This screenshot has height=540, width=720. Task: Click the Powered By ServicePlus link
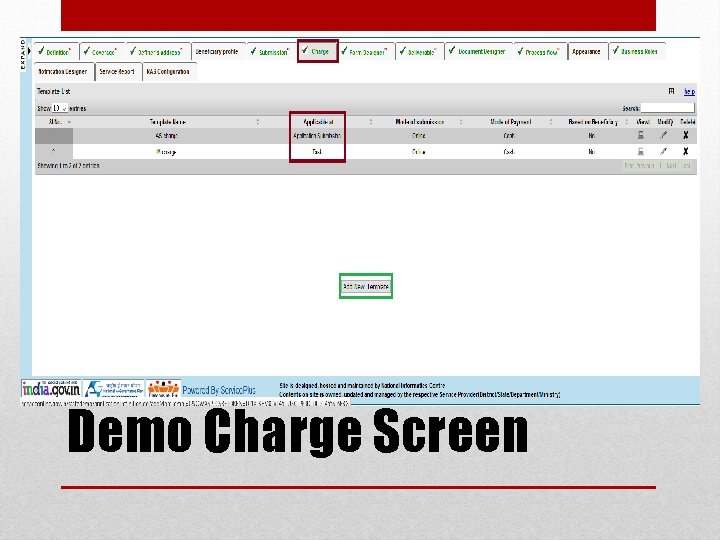(x=219, y=390)
